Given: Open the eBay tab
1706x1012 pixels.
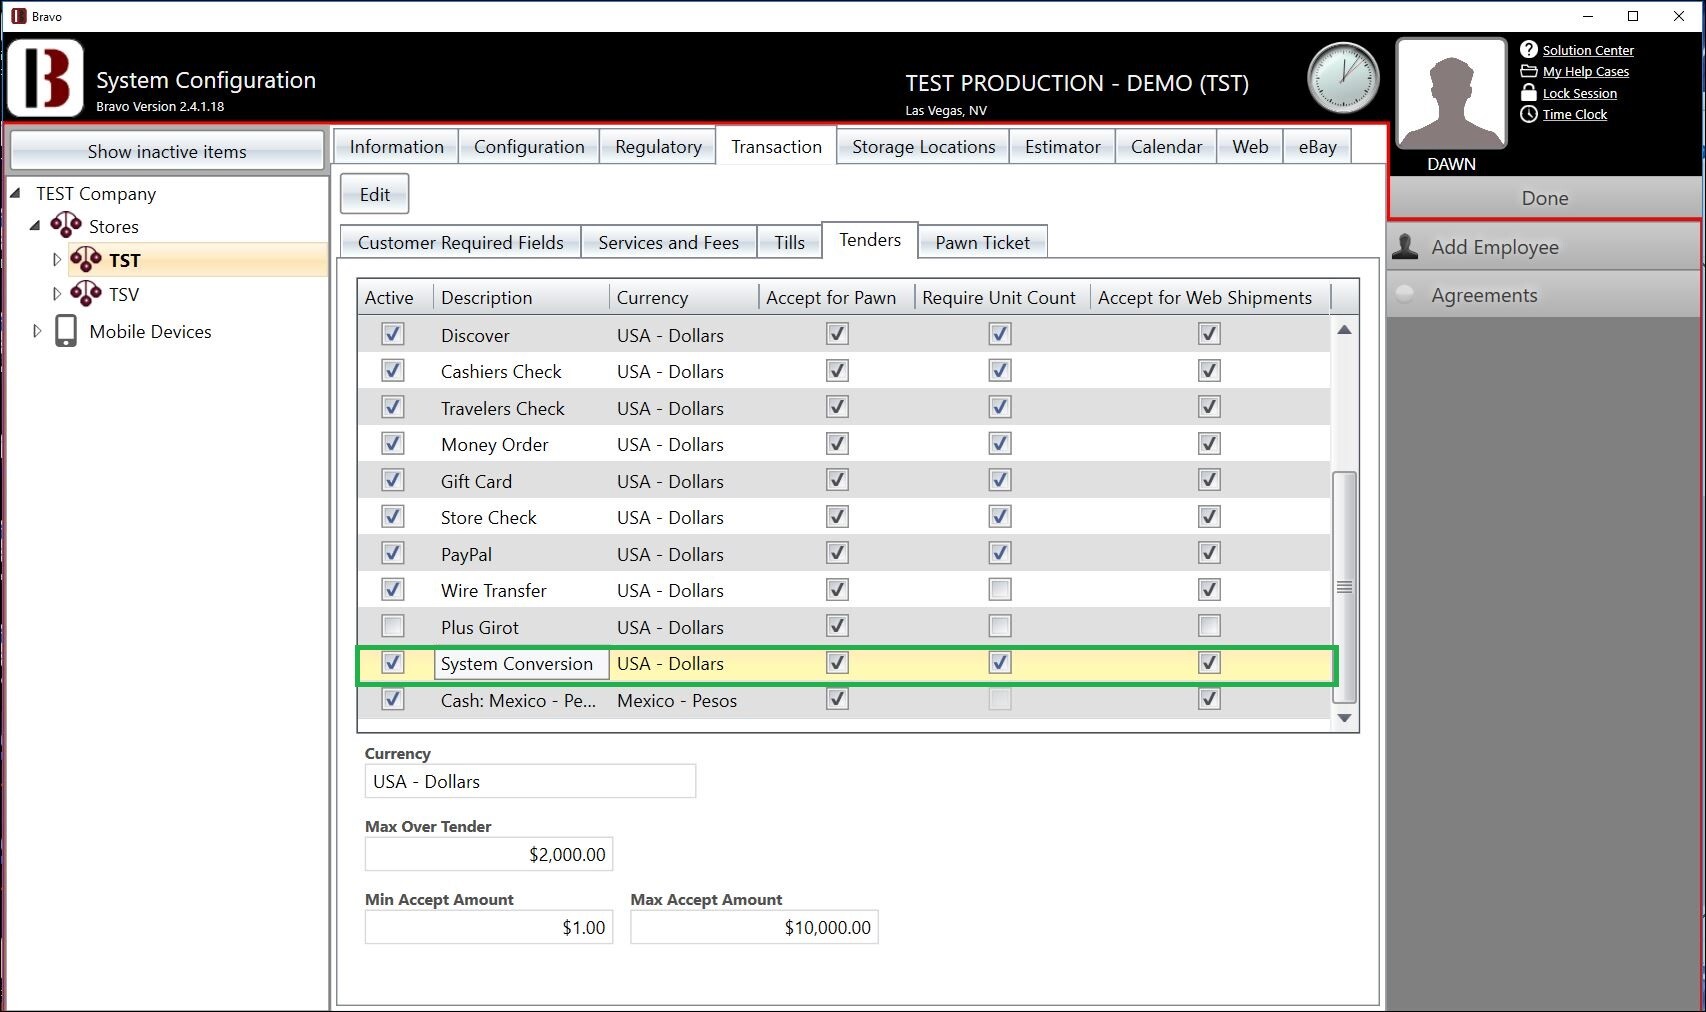Looking at the screenshot, I should click(x=1317, y=146).
